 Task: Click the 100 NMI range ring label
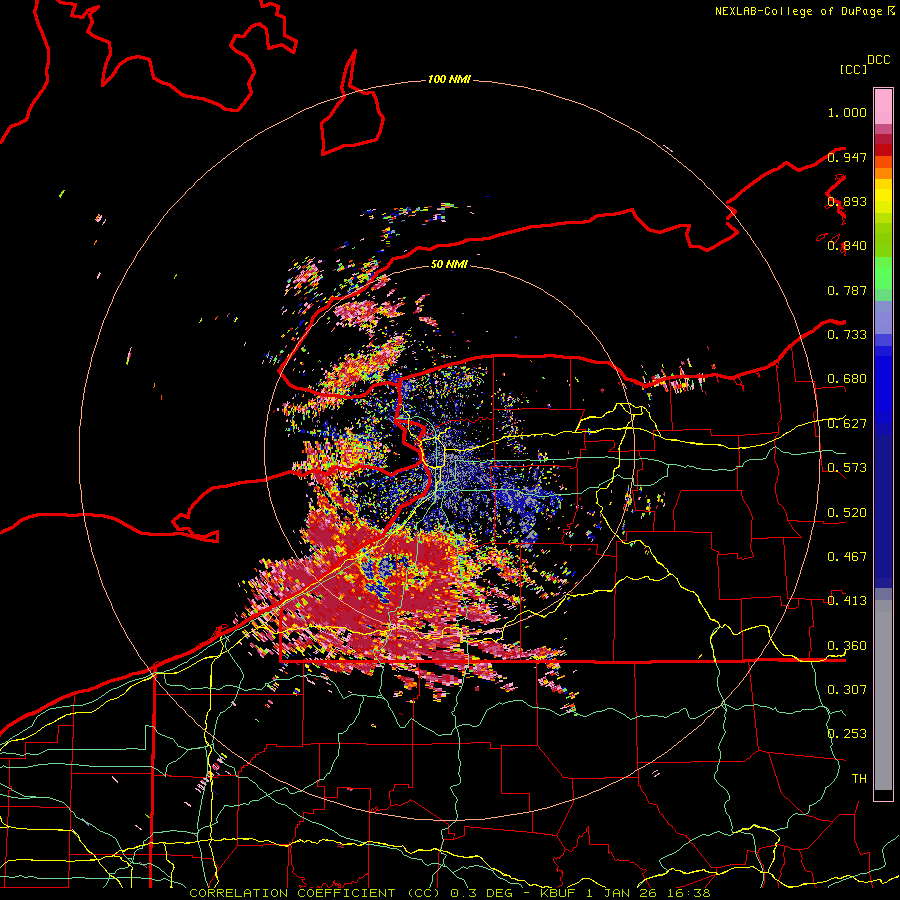449,79
